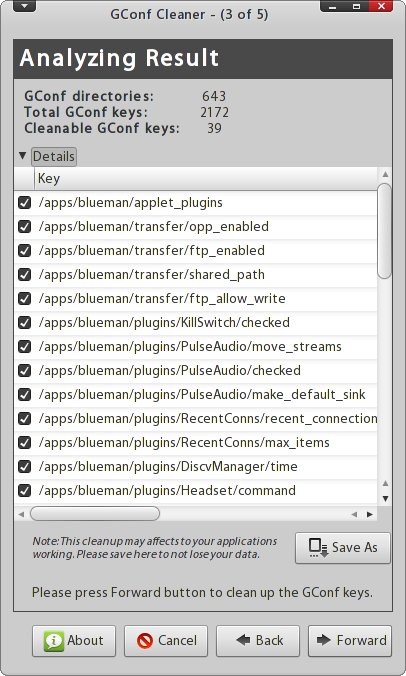Viewport: 406px width, 676px height.
Task: Minimize the GConf Cleaner window
Action: pyautogui.click(x=332, y=6)
